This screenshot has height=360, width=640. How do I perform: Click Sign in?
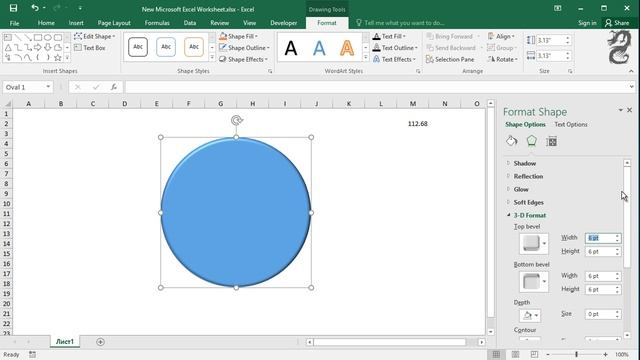pyautogui.click(x=587, y=23)
